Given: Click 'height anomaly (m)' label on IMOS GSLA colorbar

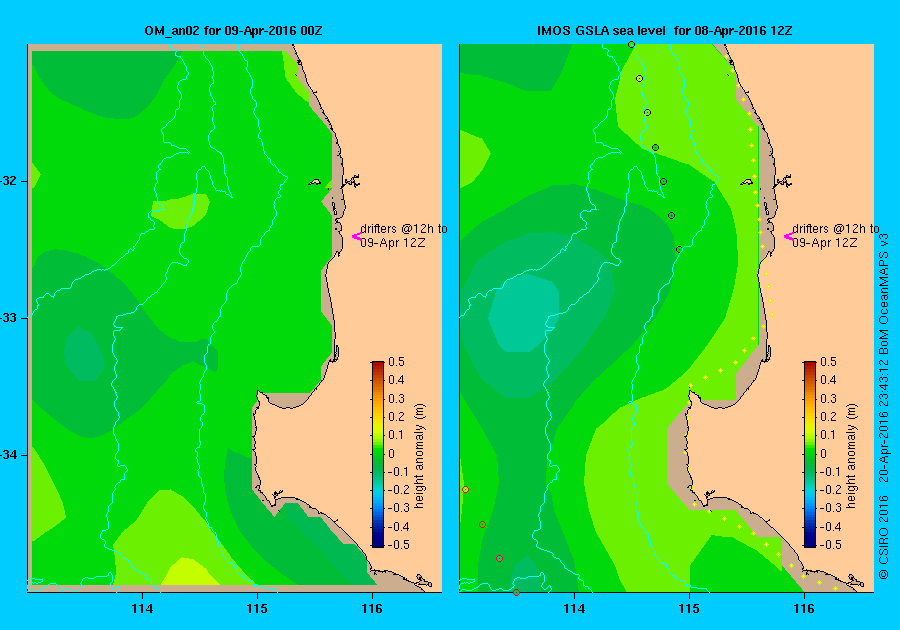Looking at the screenshot, I should [x=851, y=456].
